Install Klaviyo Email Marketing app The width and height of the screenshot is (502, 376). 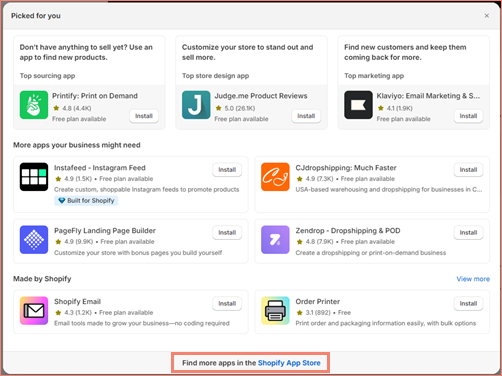(468, 116)
